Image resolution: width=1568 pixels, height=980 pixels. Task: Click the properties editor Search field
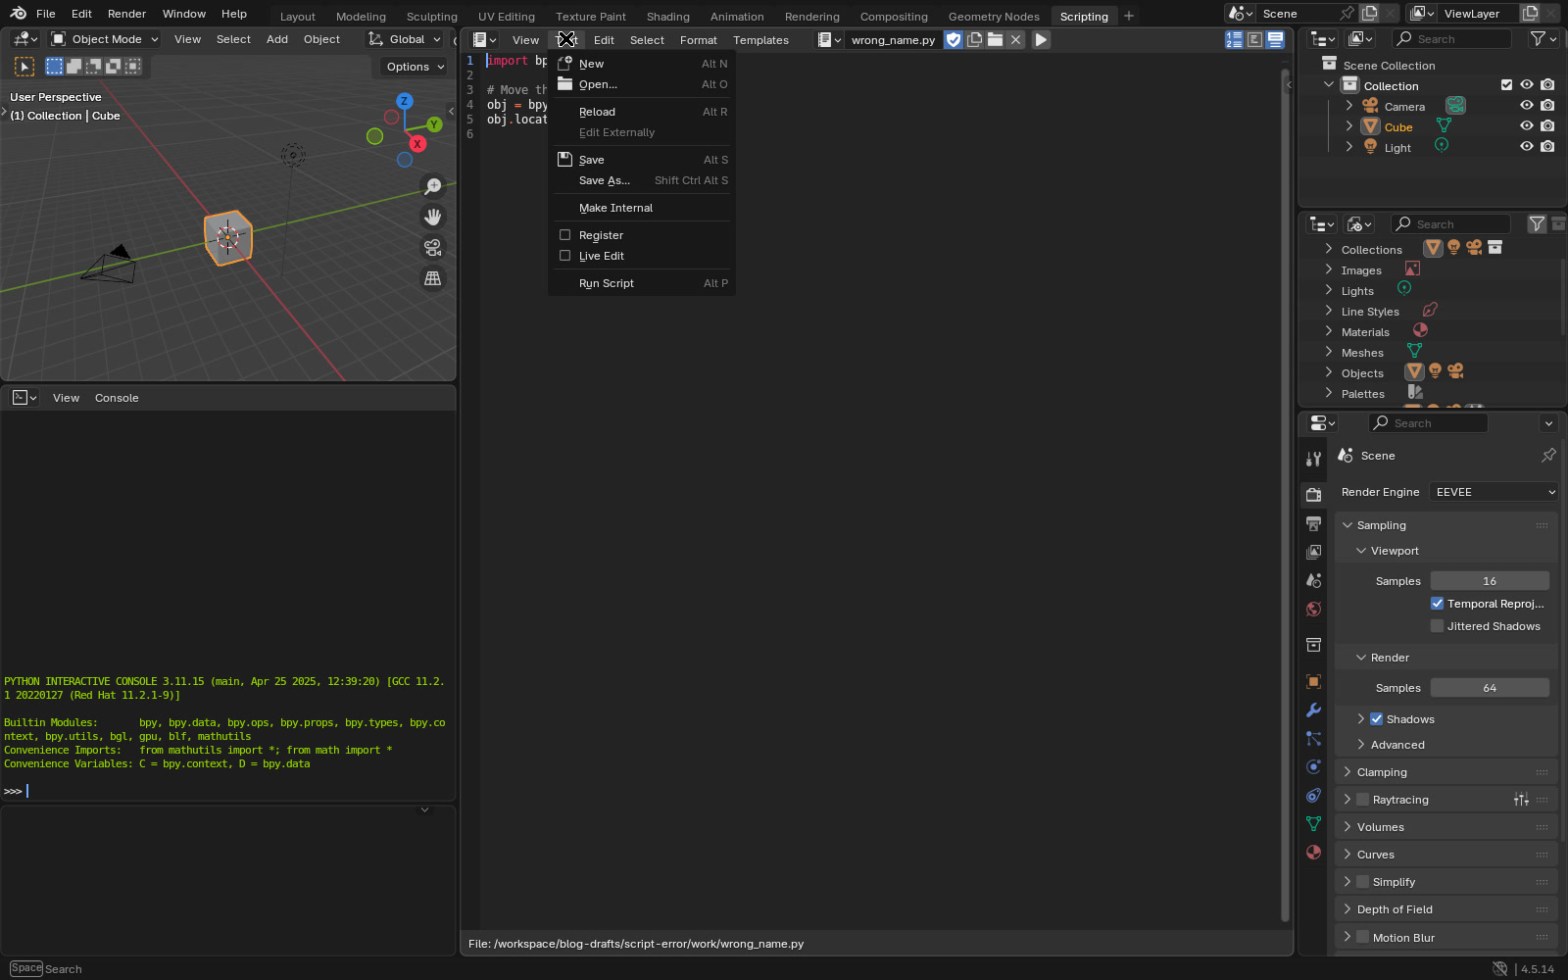click(1428, 423)
